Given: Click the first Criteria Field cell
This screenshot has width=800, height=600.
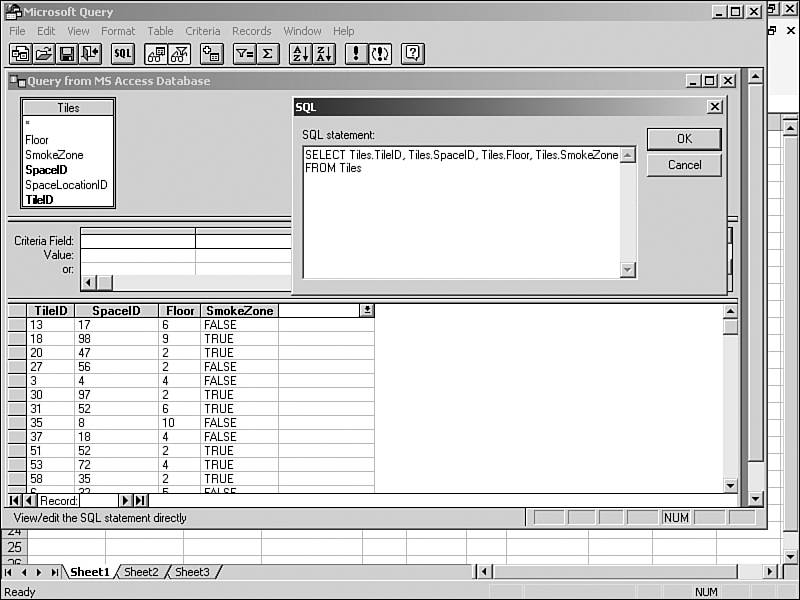Looking at the screenshot, I should coord(138,241).
